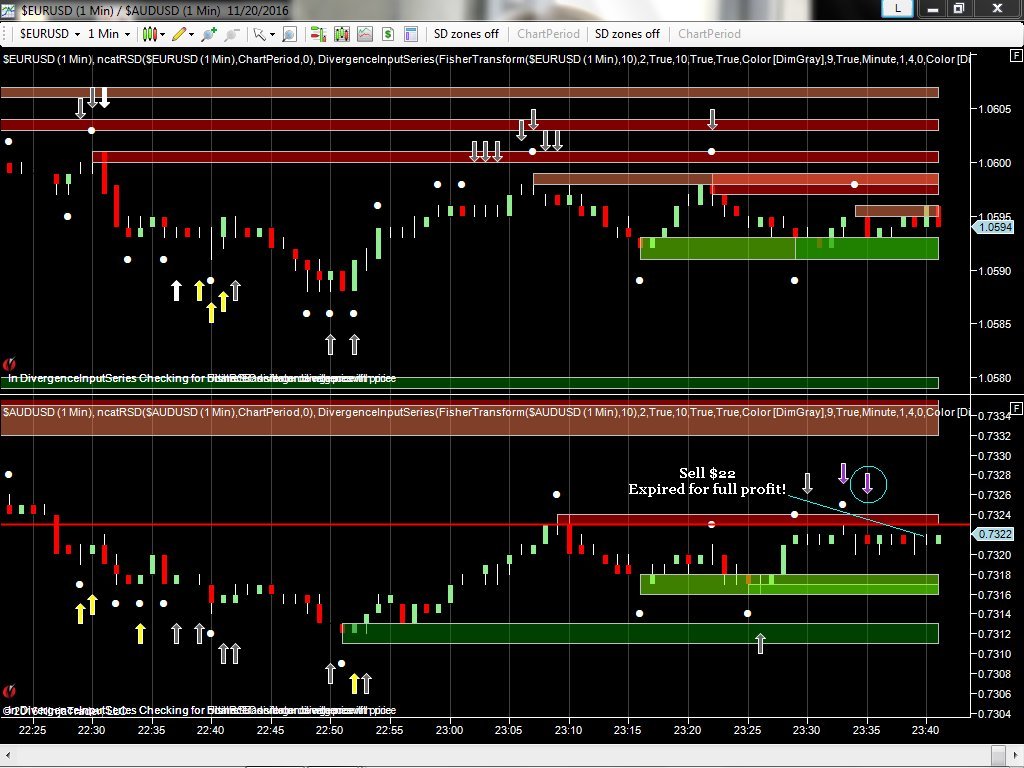Open the strategies dollar-sign icon
Image resolution: width=1024 pixels, height=768 pixels.
[388, 34]
